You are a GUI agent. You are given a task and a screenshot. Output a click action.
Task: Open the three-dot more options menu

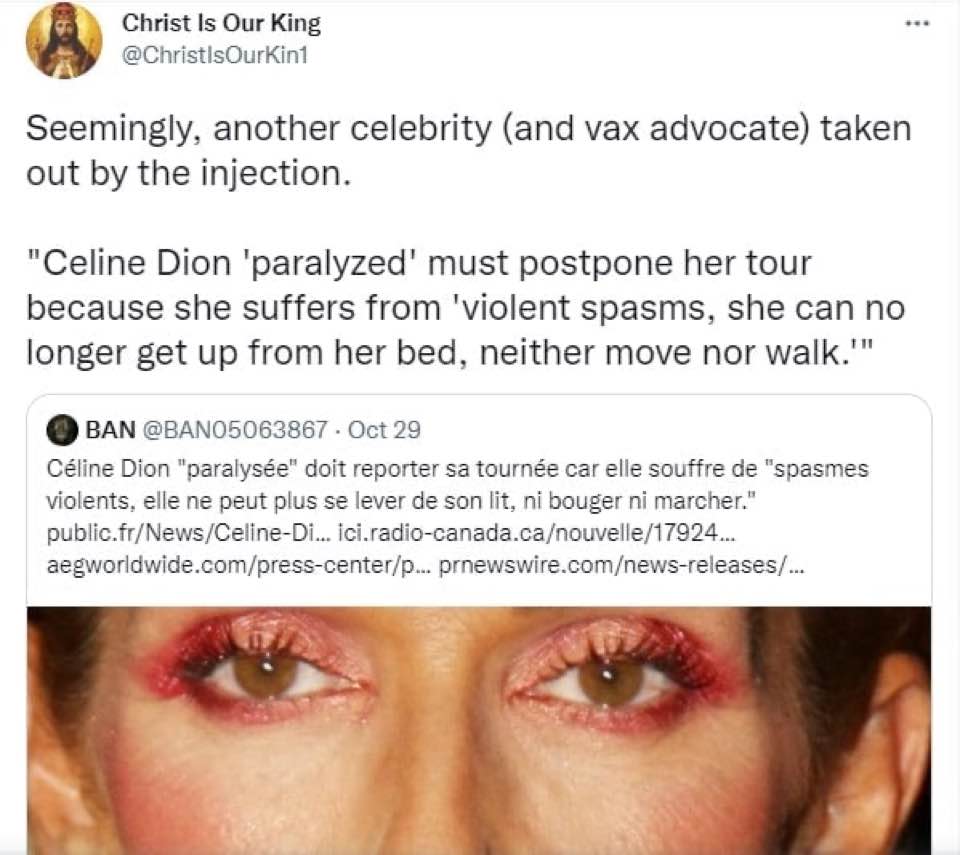tap(918, 24)
